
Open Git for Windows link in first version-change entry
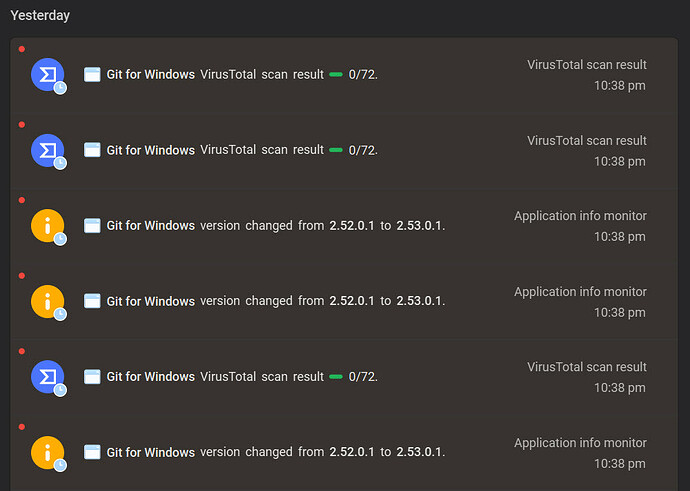(x=150, y=226)
